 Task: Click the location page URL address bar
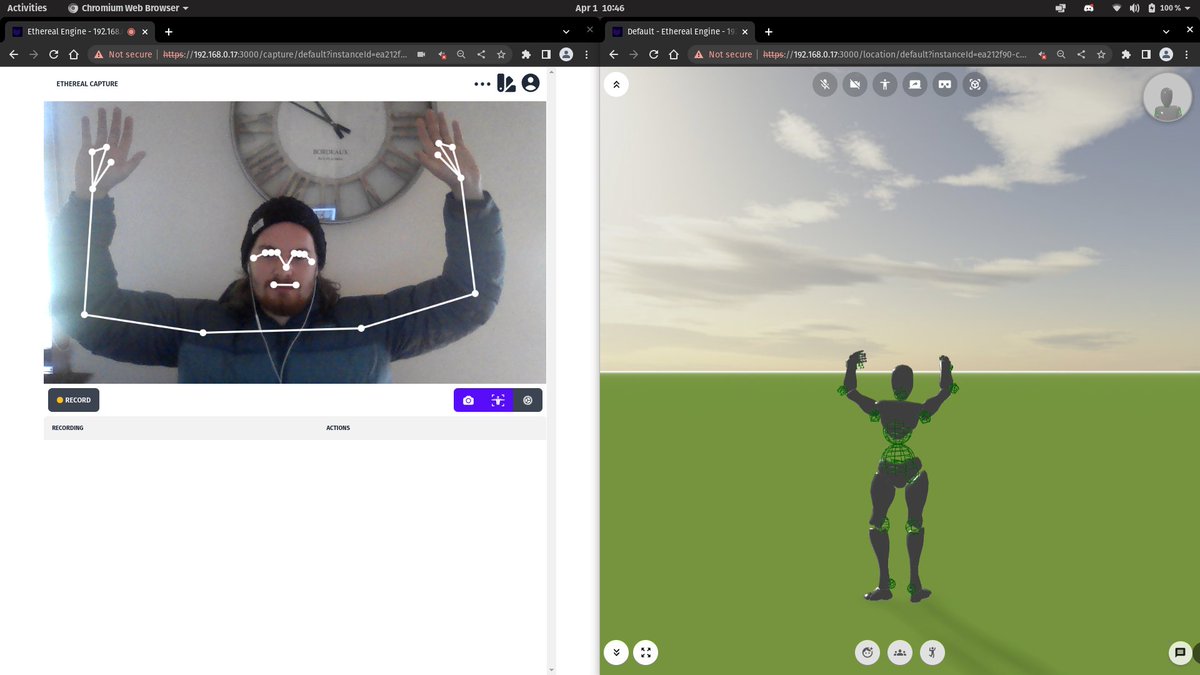click(895, 54)
